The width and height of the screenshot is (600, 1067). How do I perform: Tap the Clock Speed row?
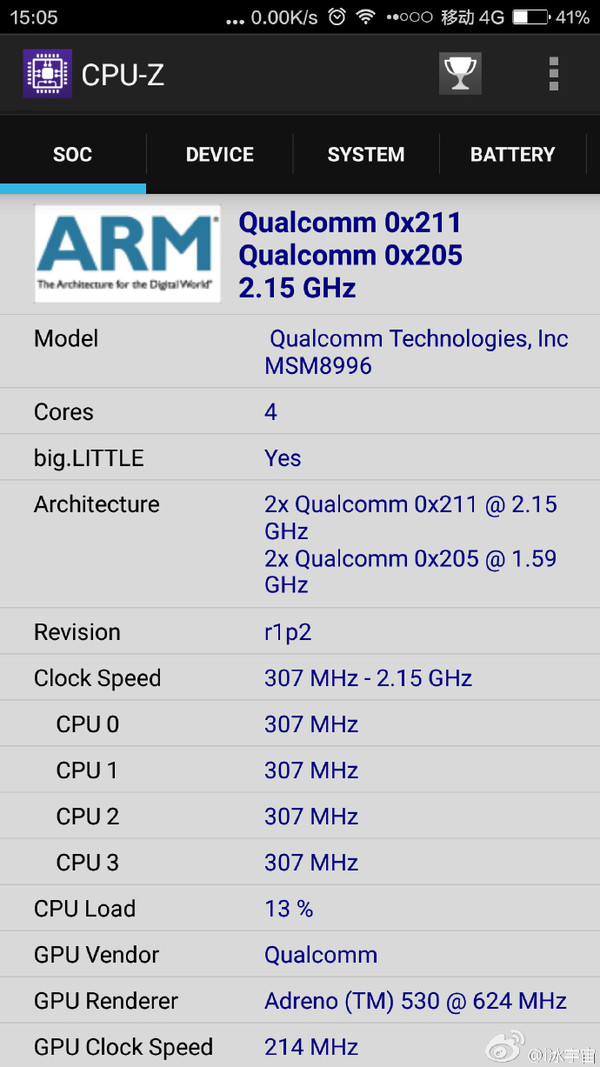click(300, 678)
